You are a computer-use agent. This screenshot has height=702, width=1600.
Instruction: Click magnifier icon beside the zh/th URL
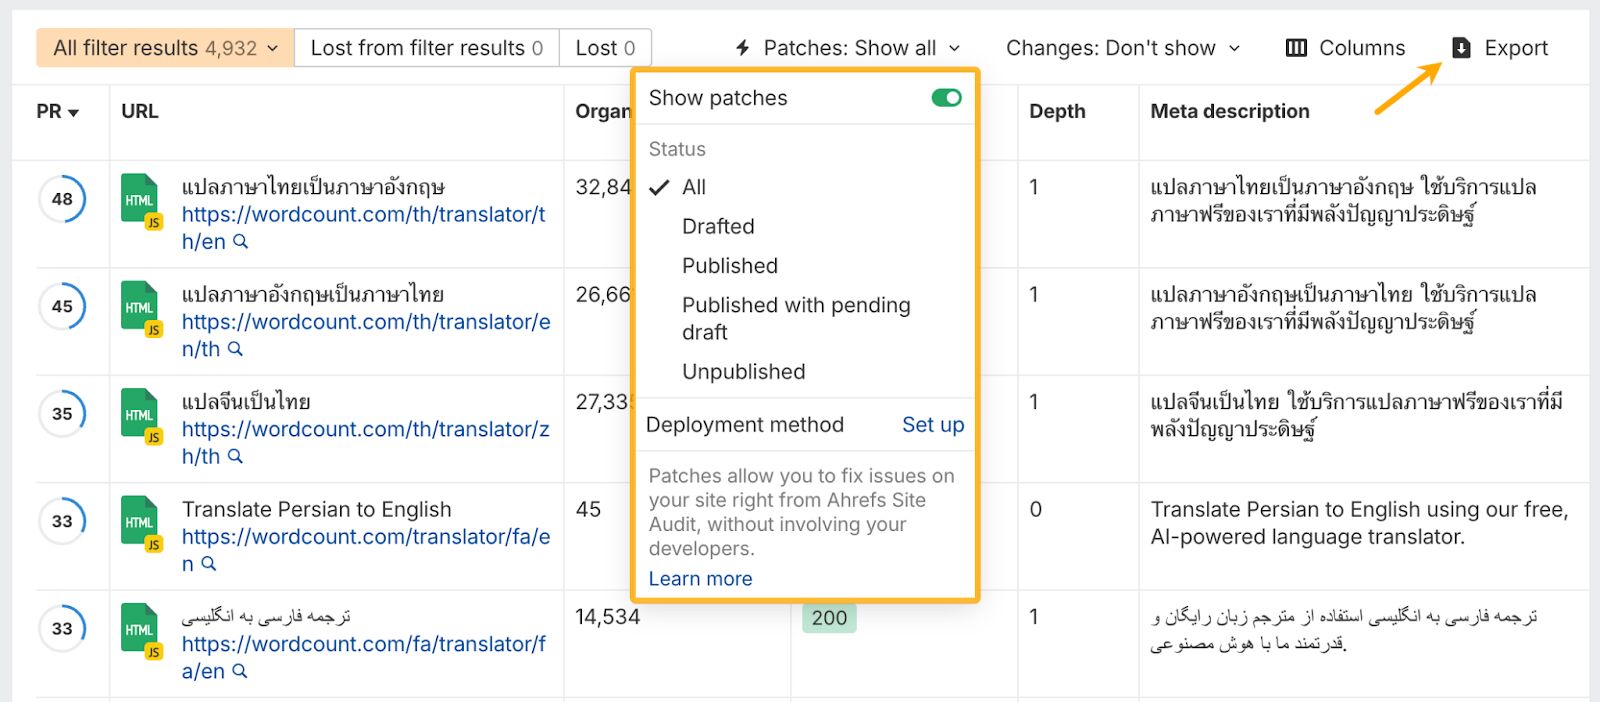pyautogui.click(x=235, y=456)
